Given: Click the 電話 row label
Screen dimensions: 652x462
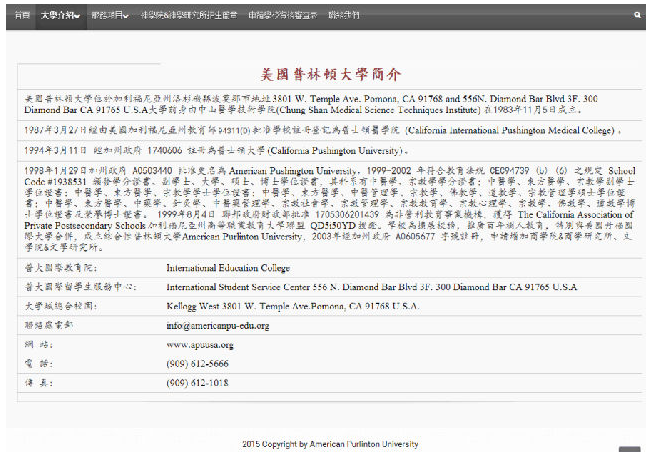Looking at the screenshot, I should tap(39, 363).
